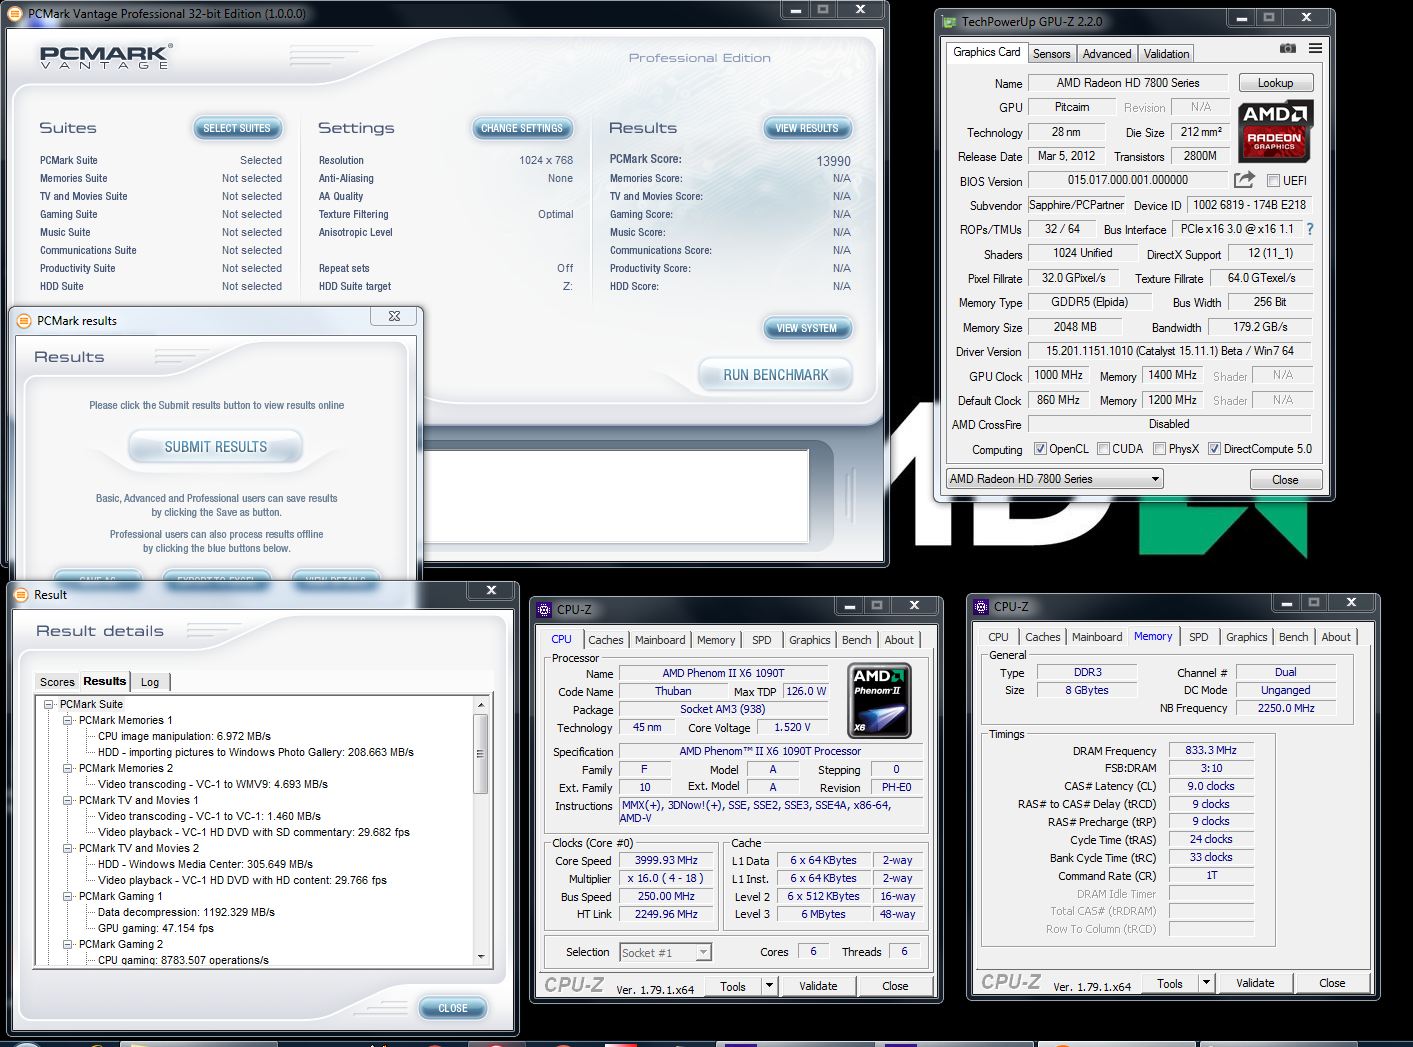Collapse the PCMark Gaming 2 node

pyautogui.click(x=67, y=944)
